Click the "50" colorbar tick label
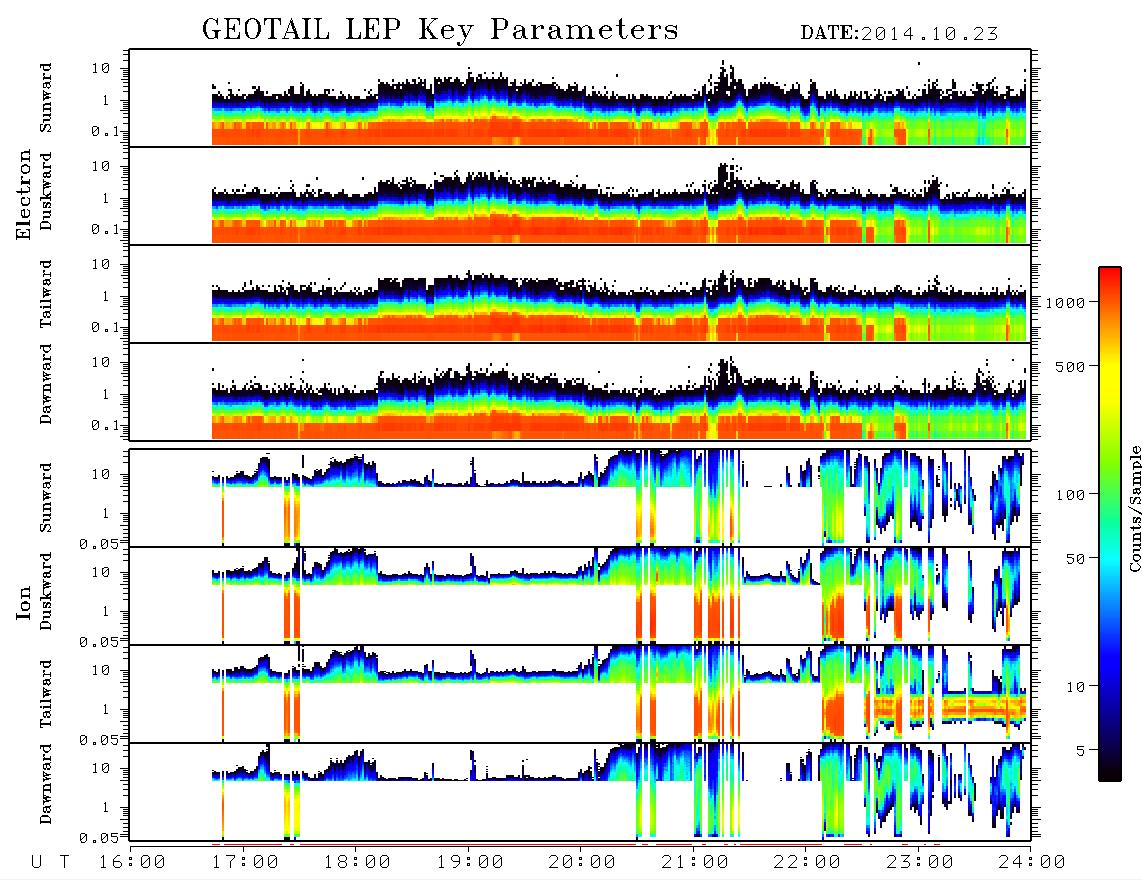The width and height of the screenshot is (1142, 880). (1076, 559)
